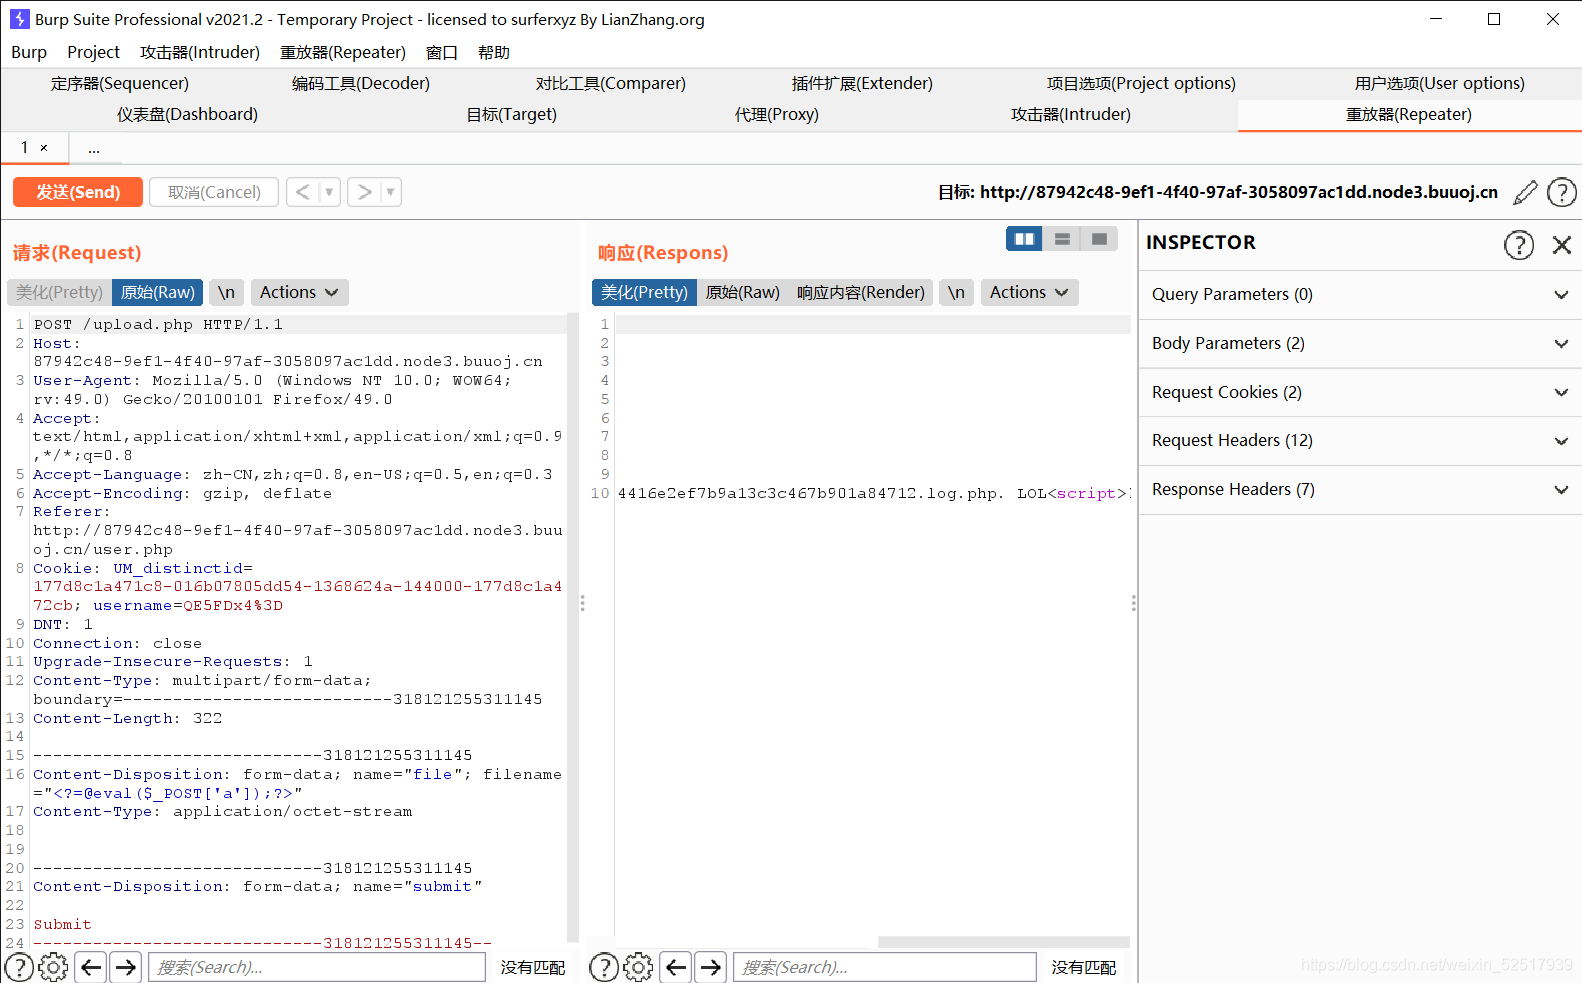
Task: Open request search help icon
Action: click(x=19, y=967)
